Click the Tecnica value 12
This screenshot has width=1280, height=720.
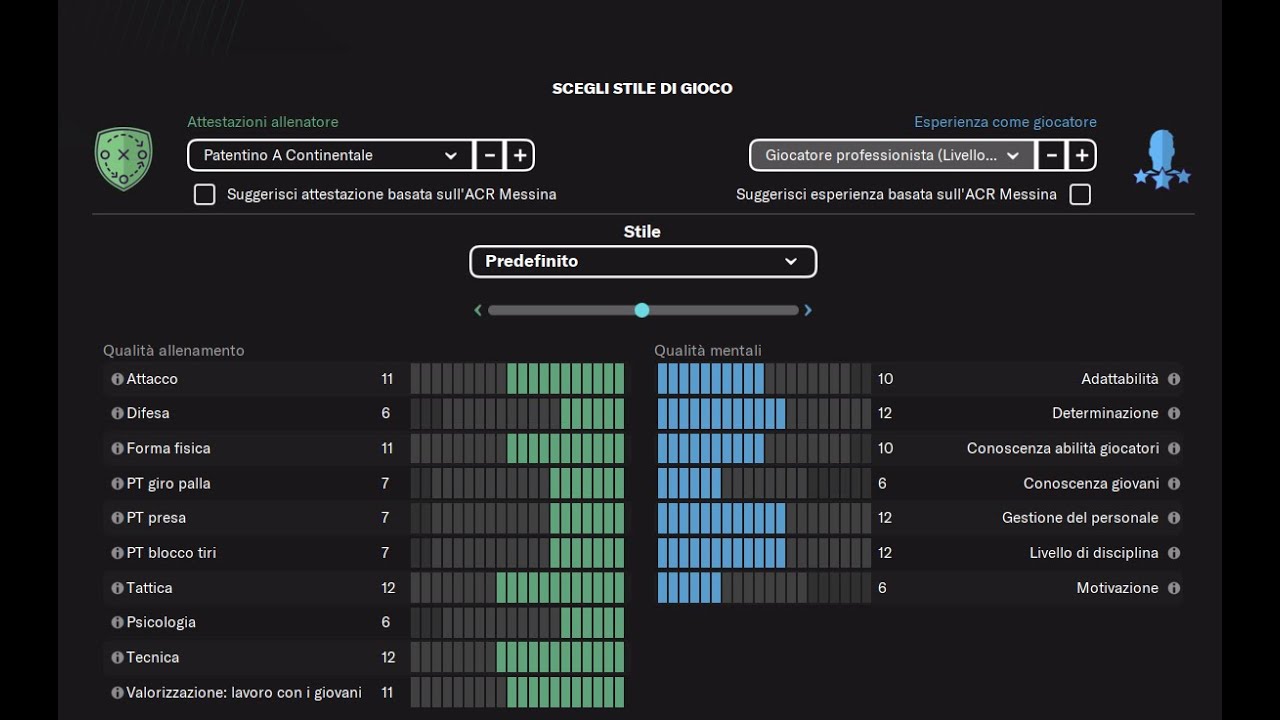388,657
